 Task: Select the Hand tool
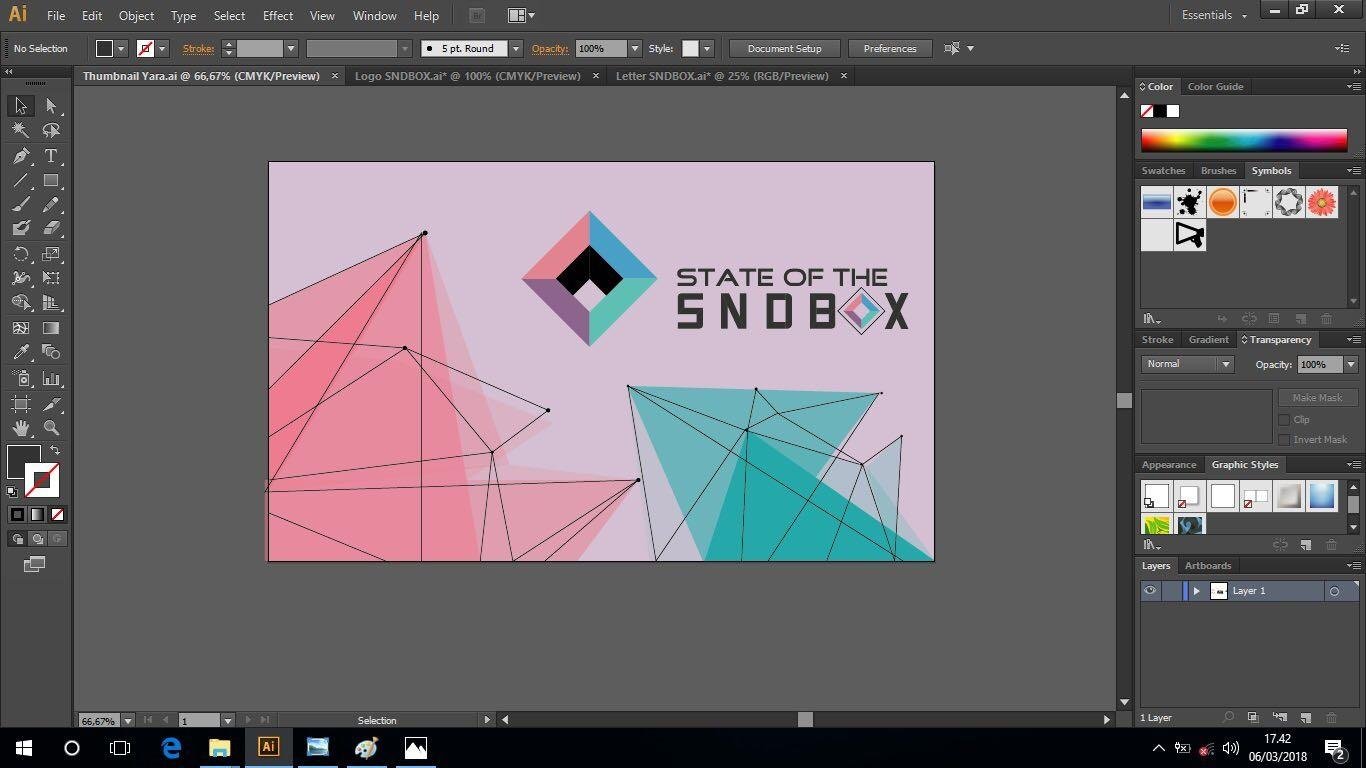pyautogui.click(x=20, y=428)
